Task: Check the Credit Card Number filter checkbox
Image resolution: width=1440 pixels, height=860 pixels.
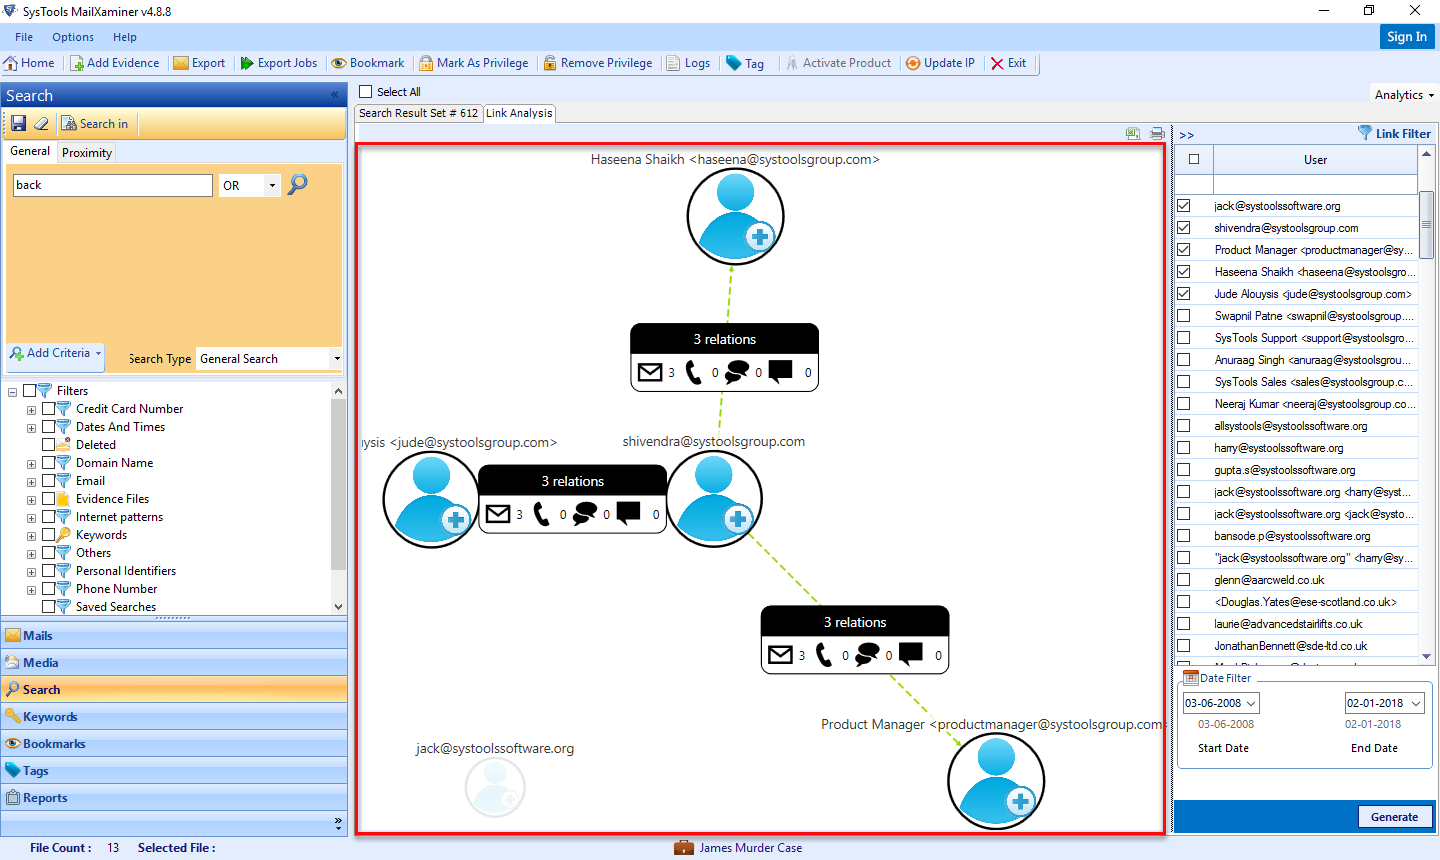Action: 48,409
